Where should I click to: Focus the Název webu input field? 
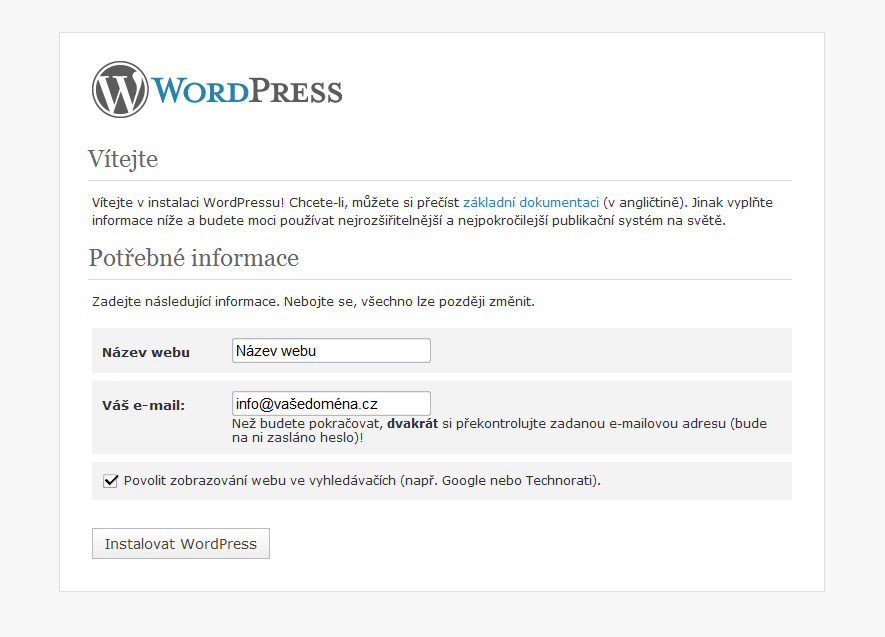[331, 351]
